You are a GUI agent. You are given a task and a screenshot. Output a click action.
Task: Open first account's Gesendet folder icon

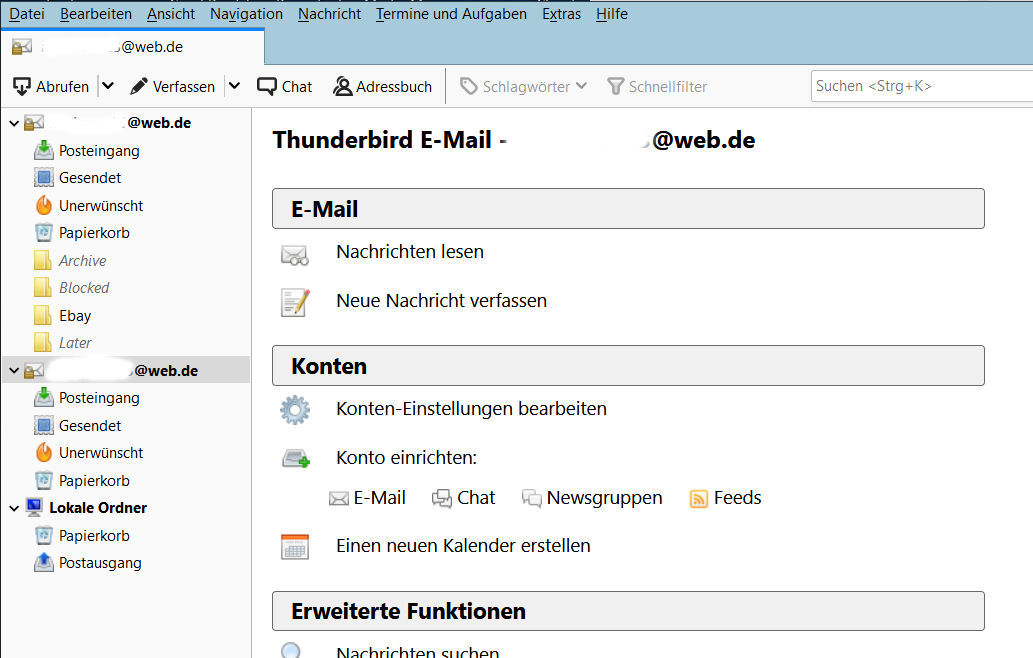pos(43,178)
